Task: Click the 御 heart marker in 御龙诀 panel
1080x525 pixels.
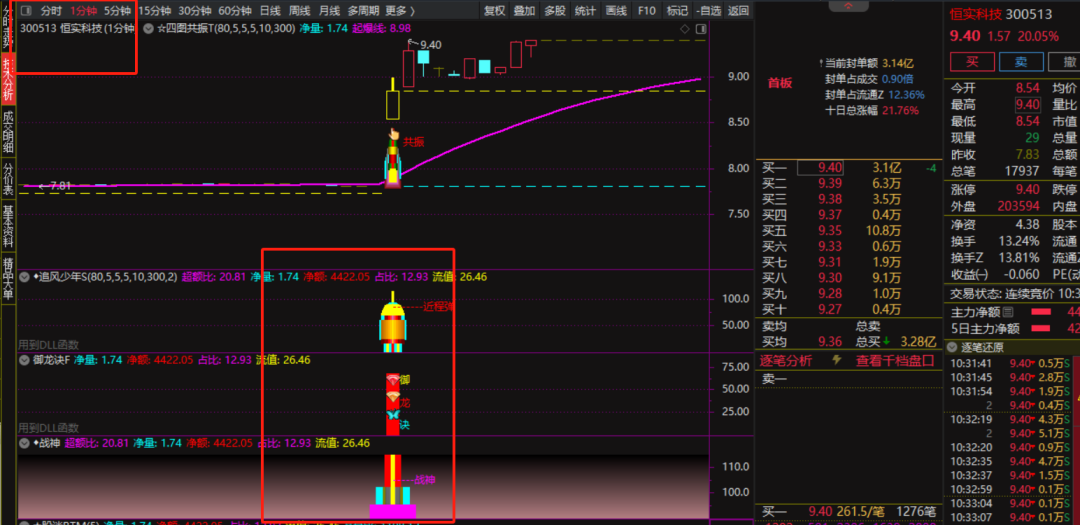Action: (393, 378)
